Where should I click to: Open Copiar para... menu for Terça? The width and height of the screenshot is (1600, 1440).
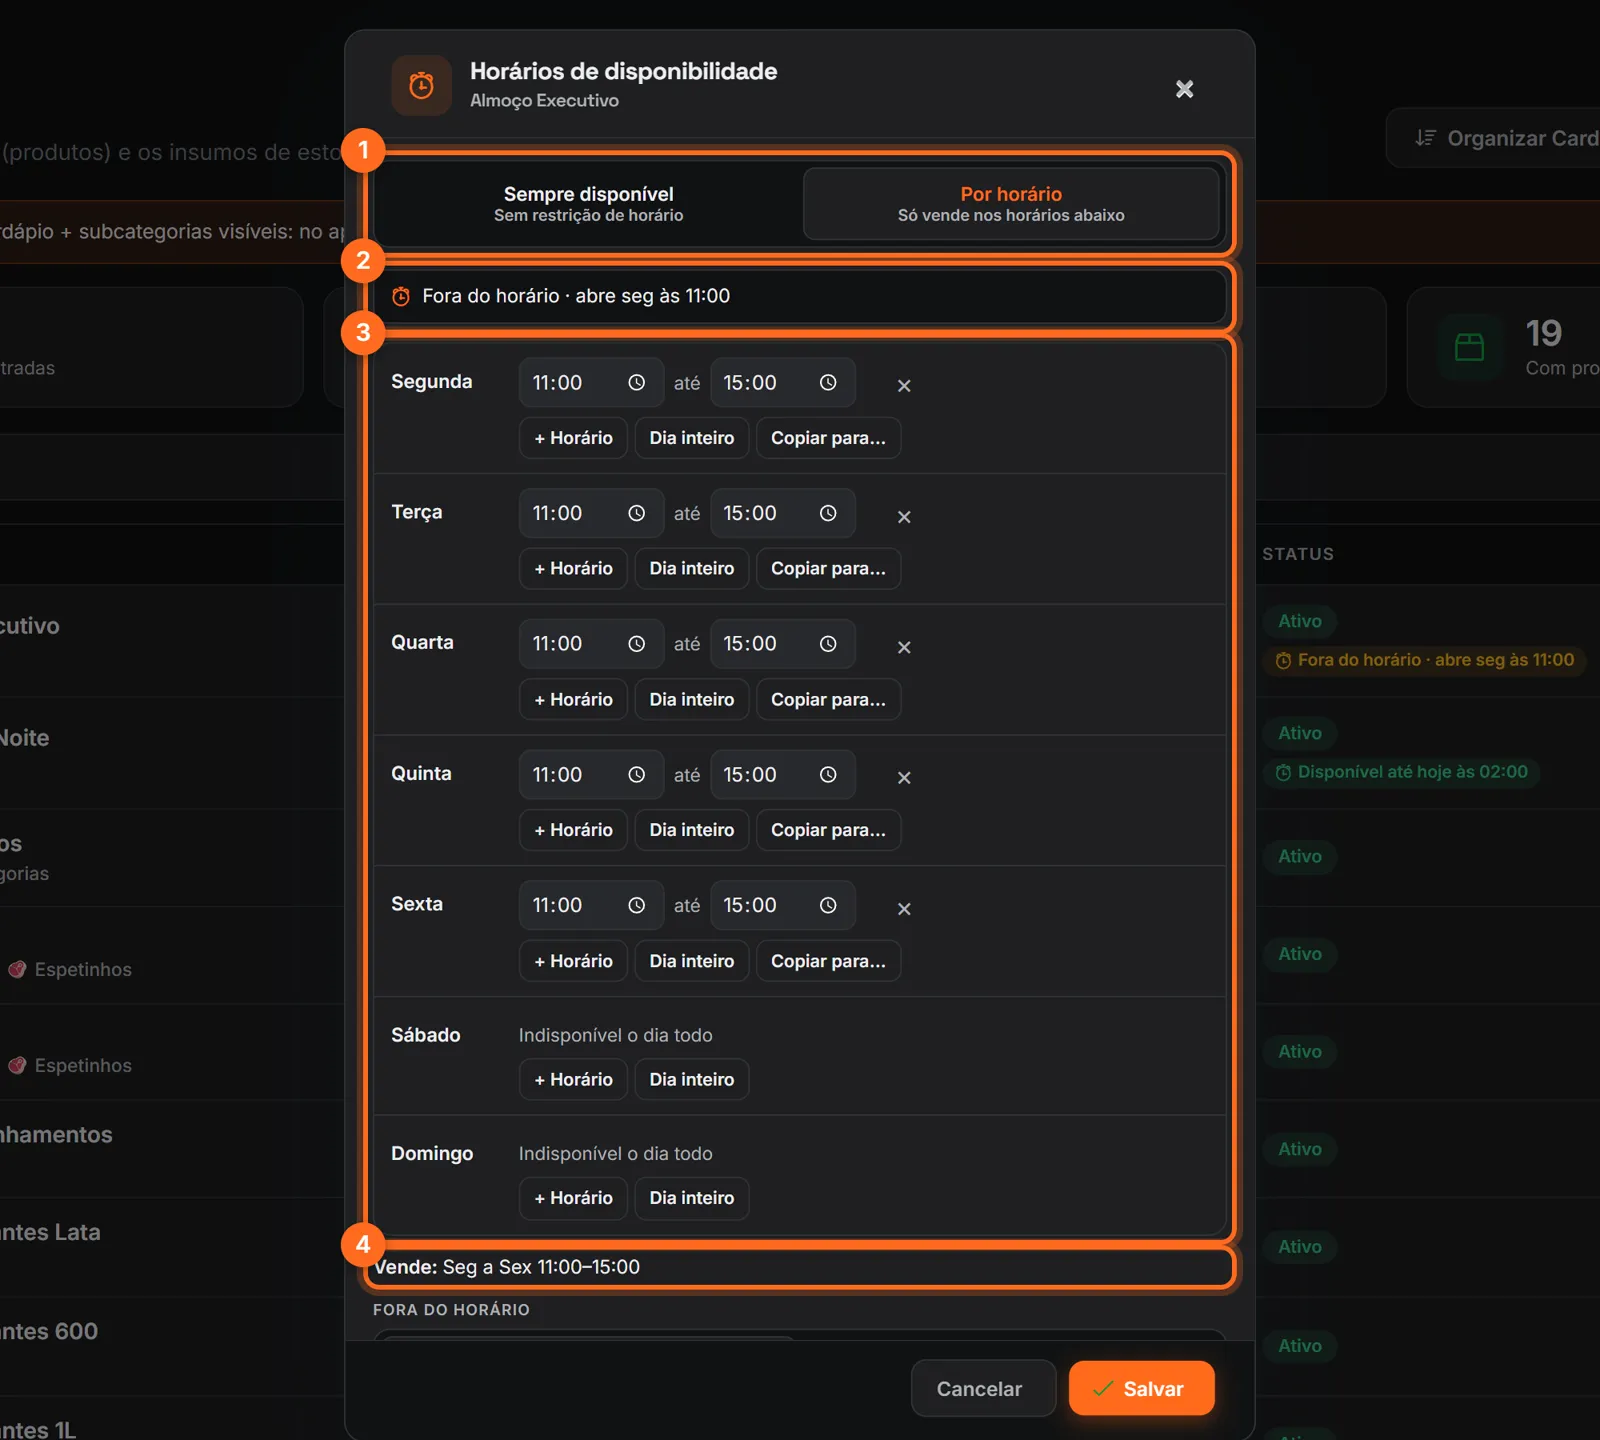click(828, 568)
